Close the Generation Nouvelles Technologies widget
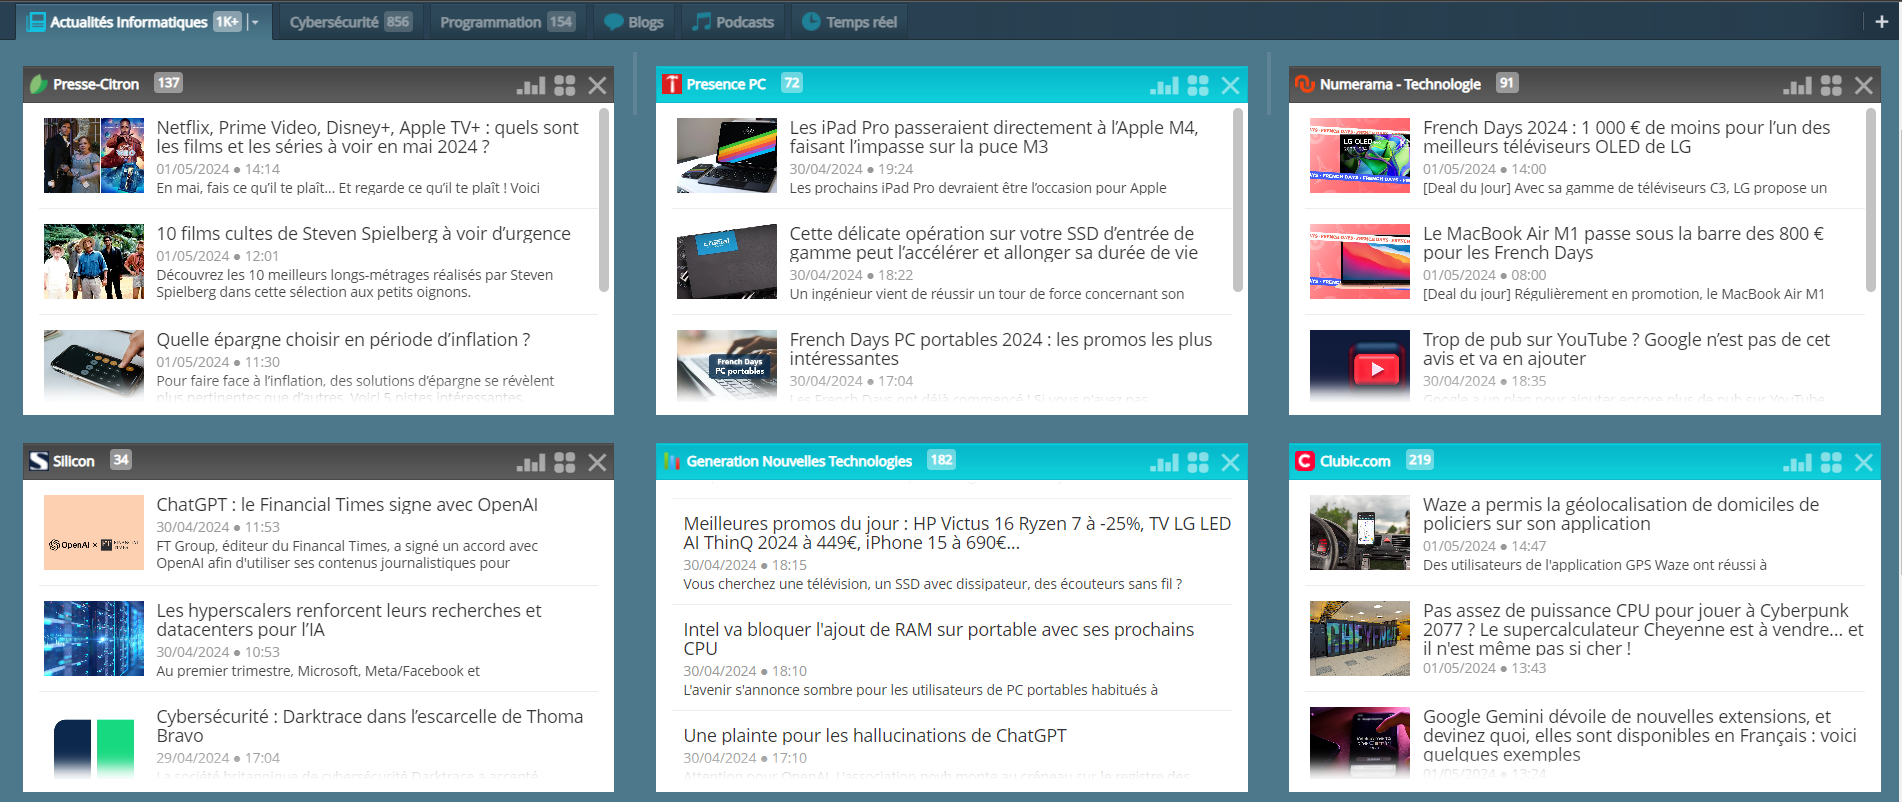 (x=1230, y=462)
